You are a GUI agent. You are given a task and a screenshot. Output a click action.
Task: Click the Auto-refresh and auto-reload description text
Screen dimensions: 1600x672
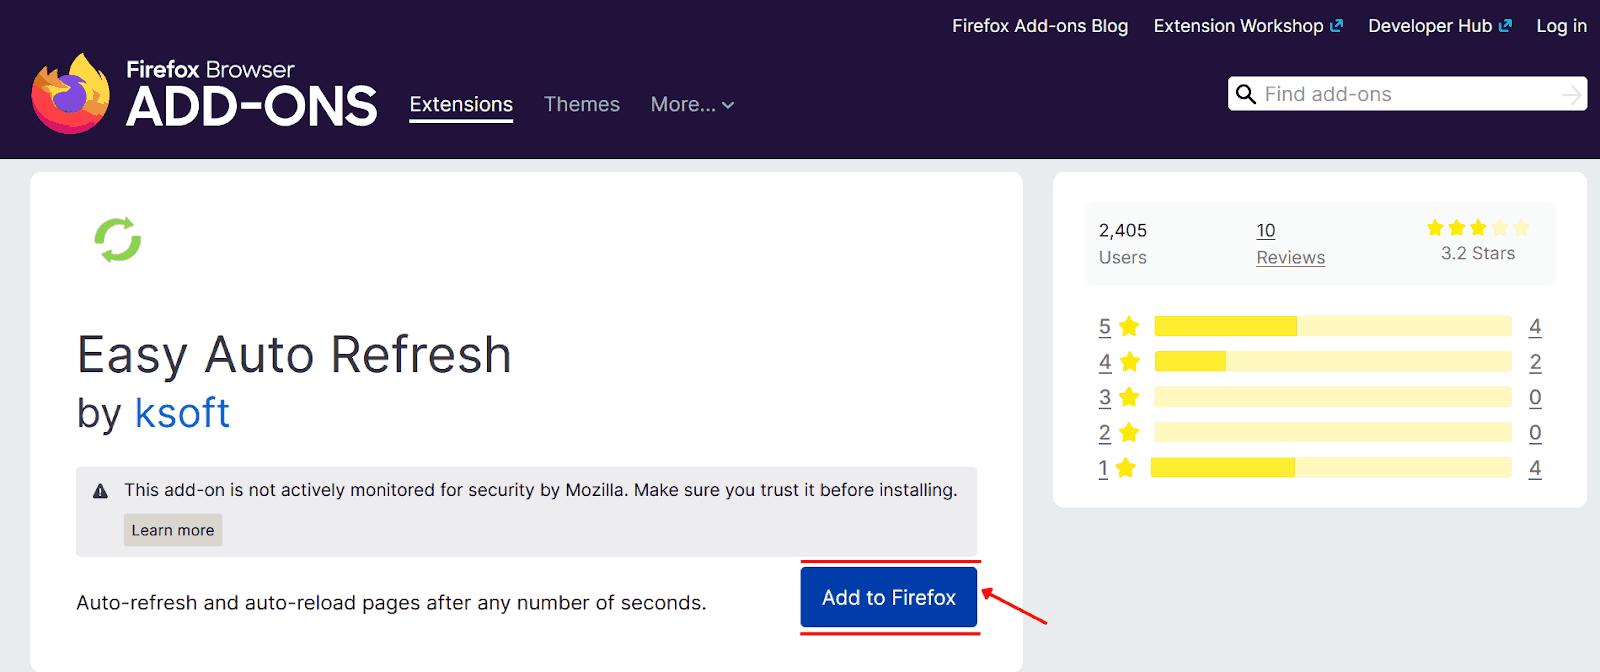pyautogui.click(x=391, y=603)
